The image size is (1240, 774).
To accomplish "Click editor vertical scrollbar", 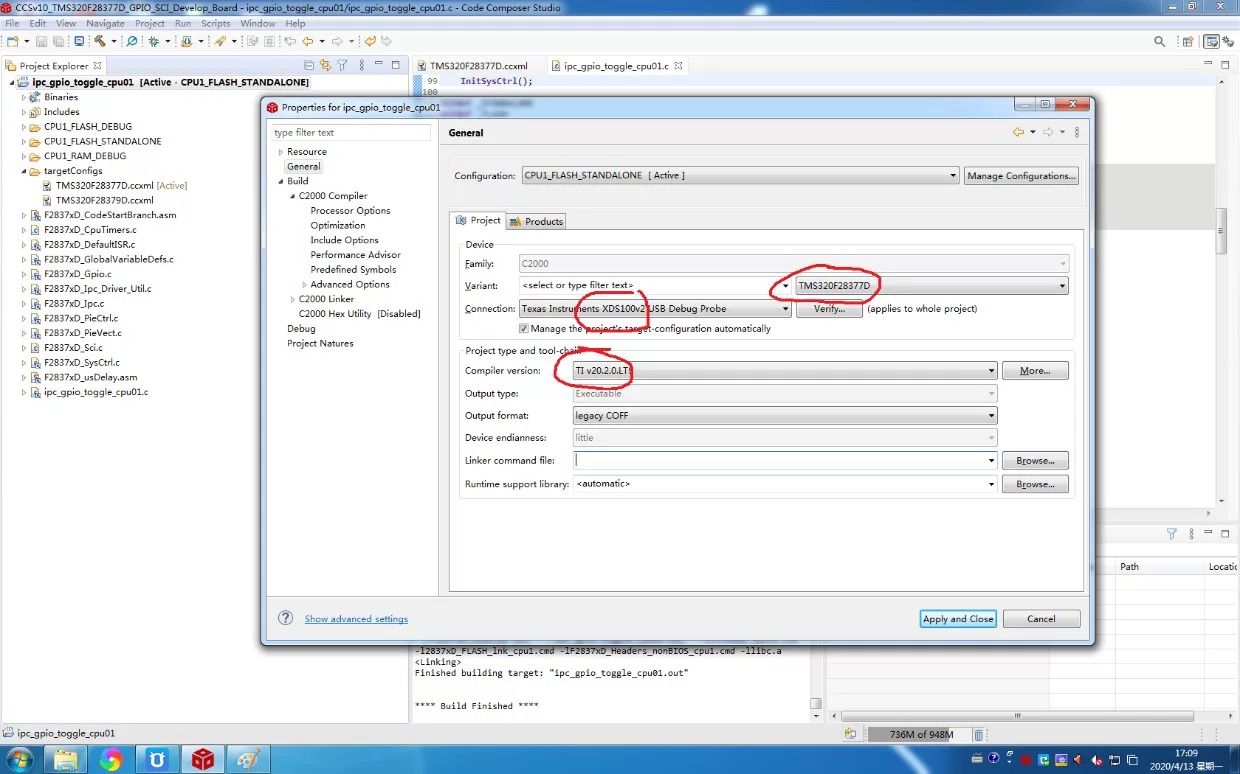I will (x=1221, y=232).
